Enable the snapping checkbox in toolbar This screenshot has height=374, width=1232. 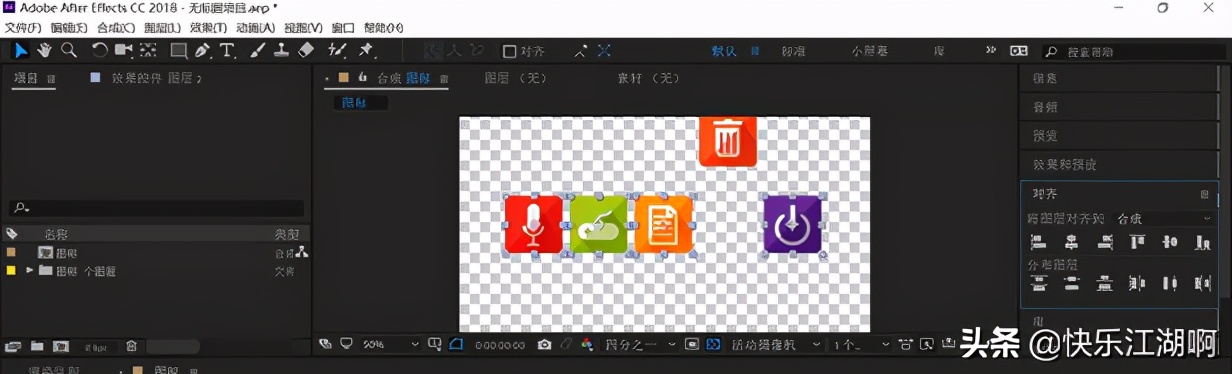[509, 51]
